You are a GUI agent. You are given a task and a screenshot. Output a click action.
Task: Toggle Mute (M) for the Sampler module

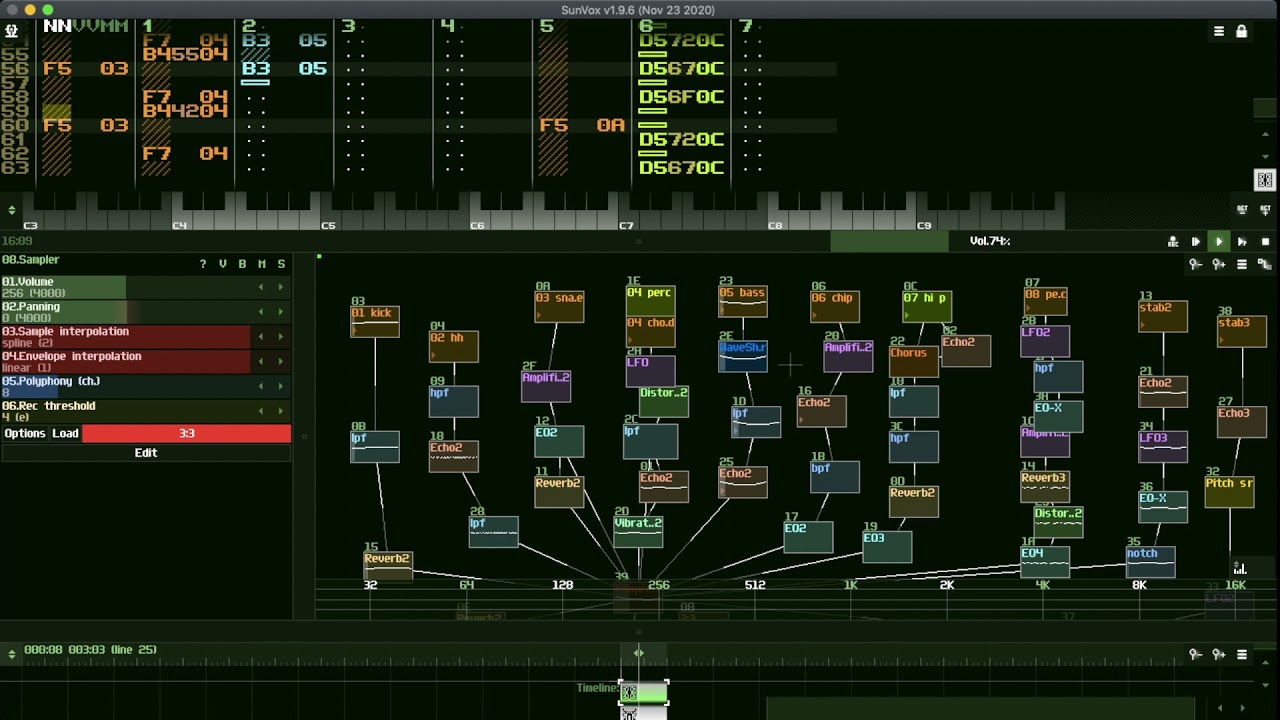(x=262, y=264)
